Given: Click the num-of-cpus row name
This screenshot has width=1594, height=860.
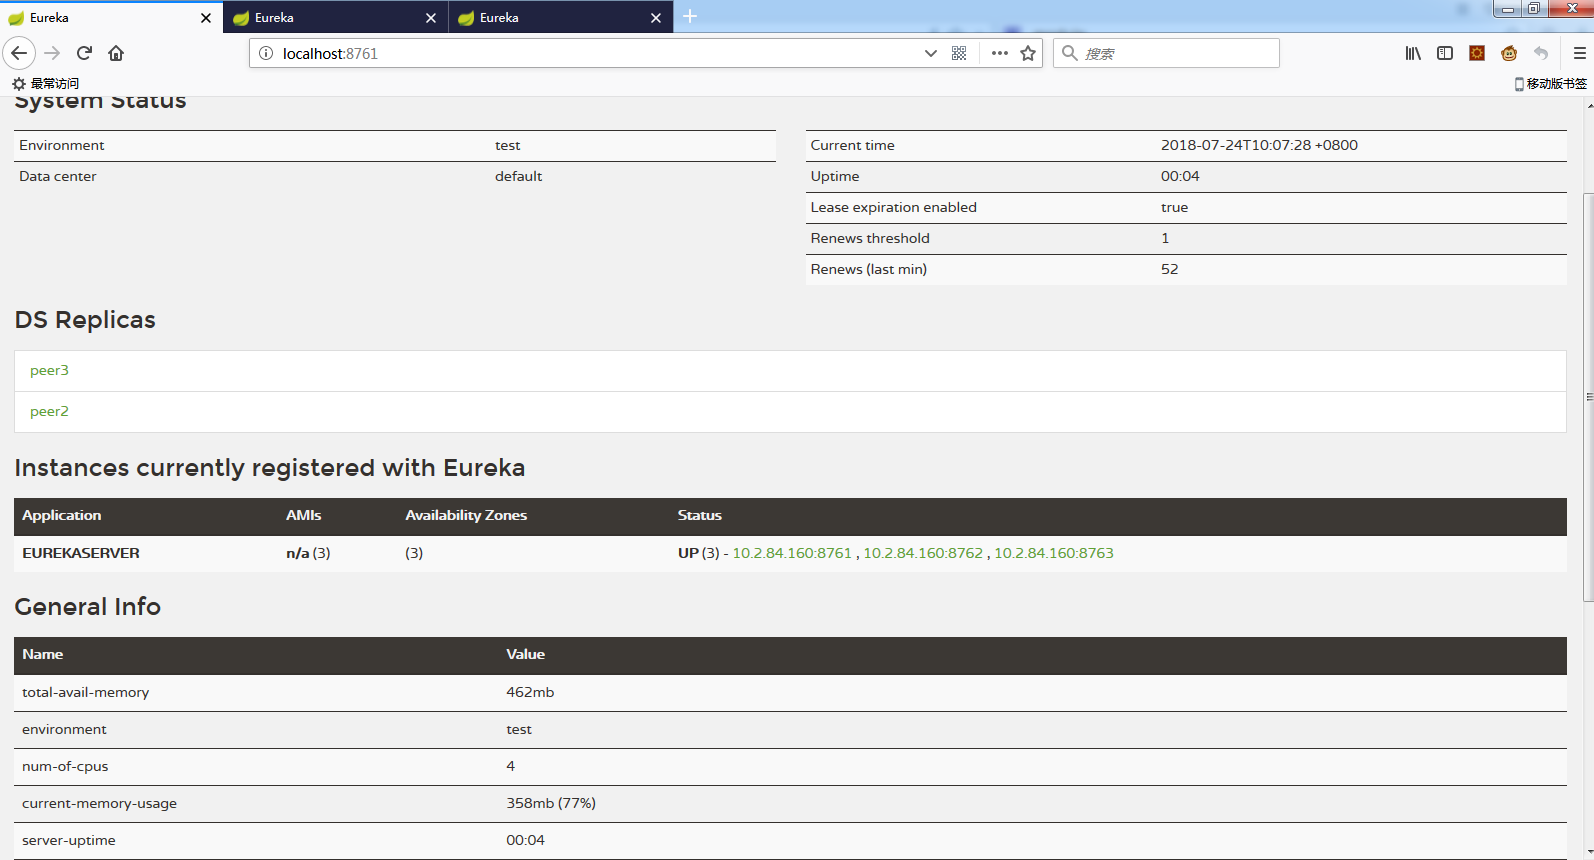Looking at the screenshot, I should coord(65,766).
